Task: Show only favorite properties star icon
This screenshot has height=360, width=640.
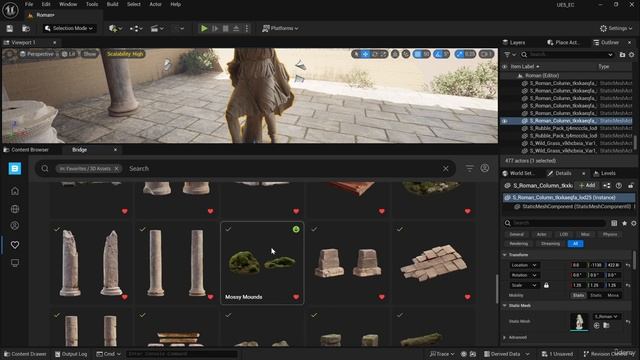Action: (x=624, y=223)
